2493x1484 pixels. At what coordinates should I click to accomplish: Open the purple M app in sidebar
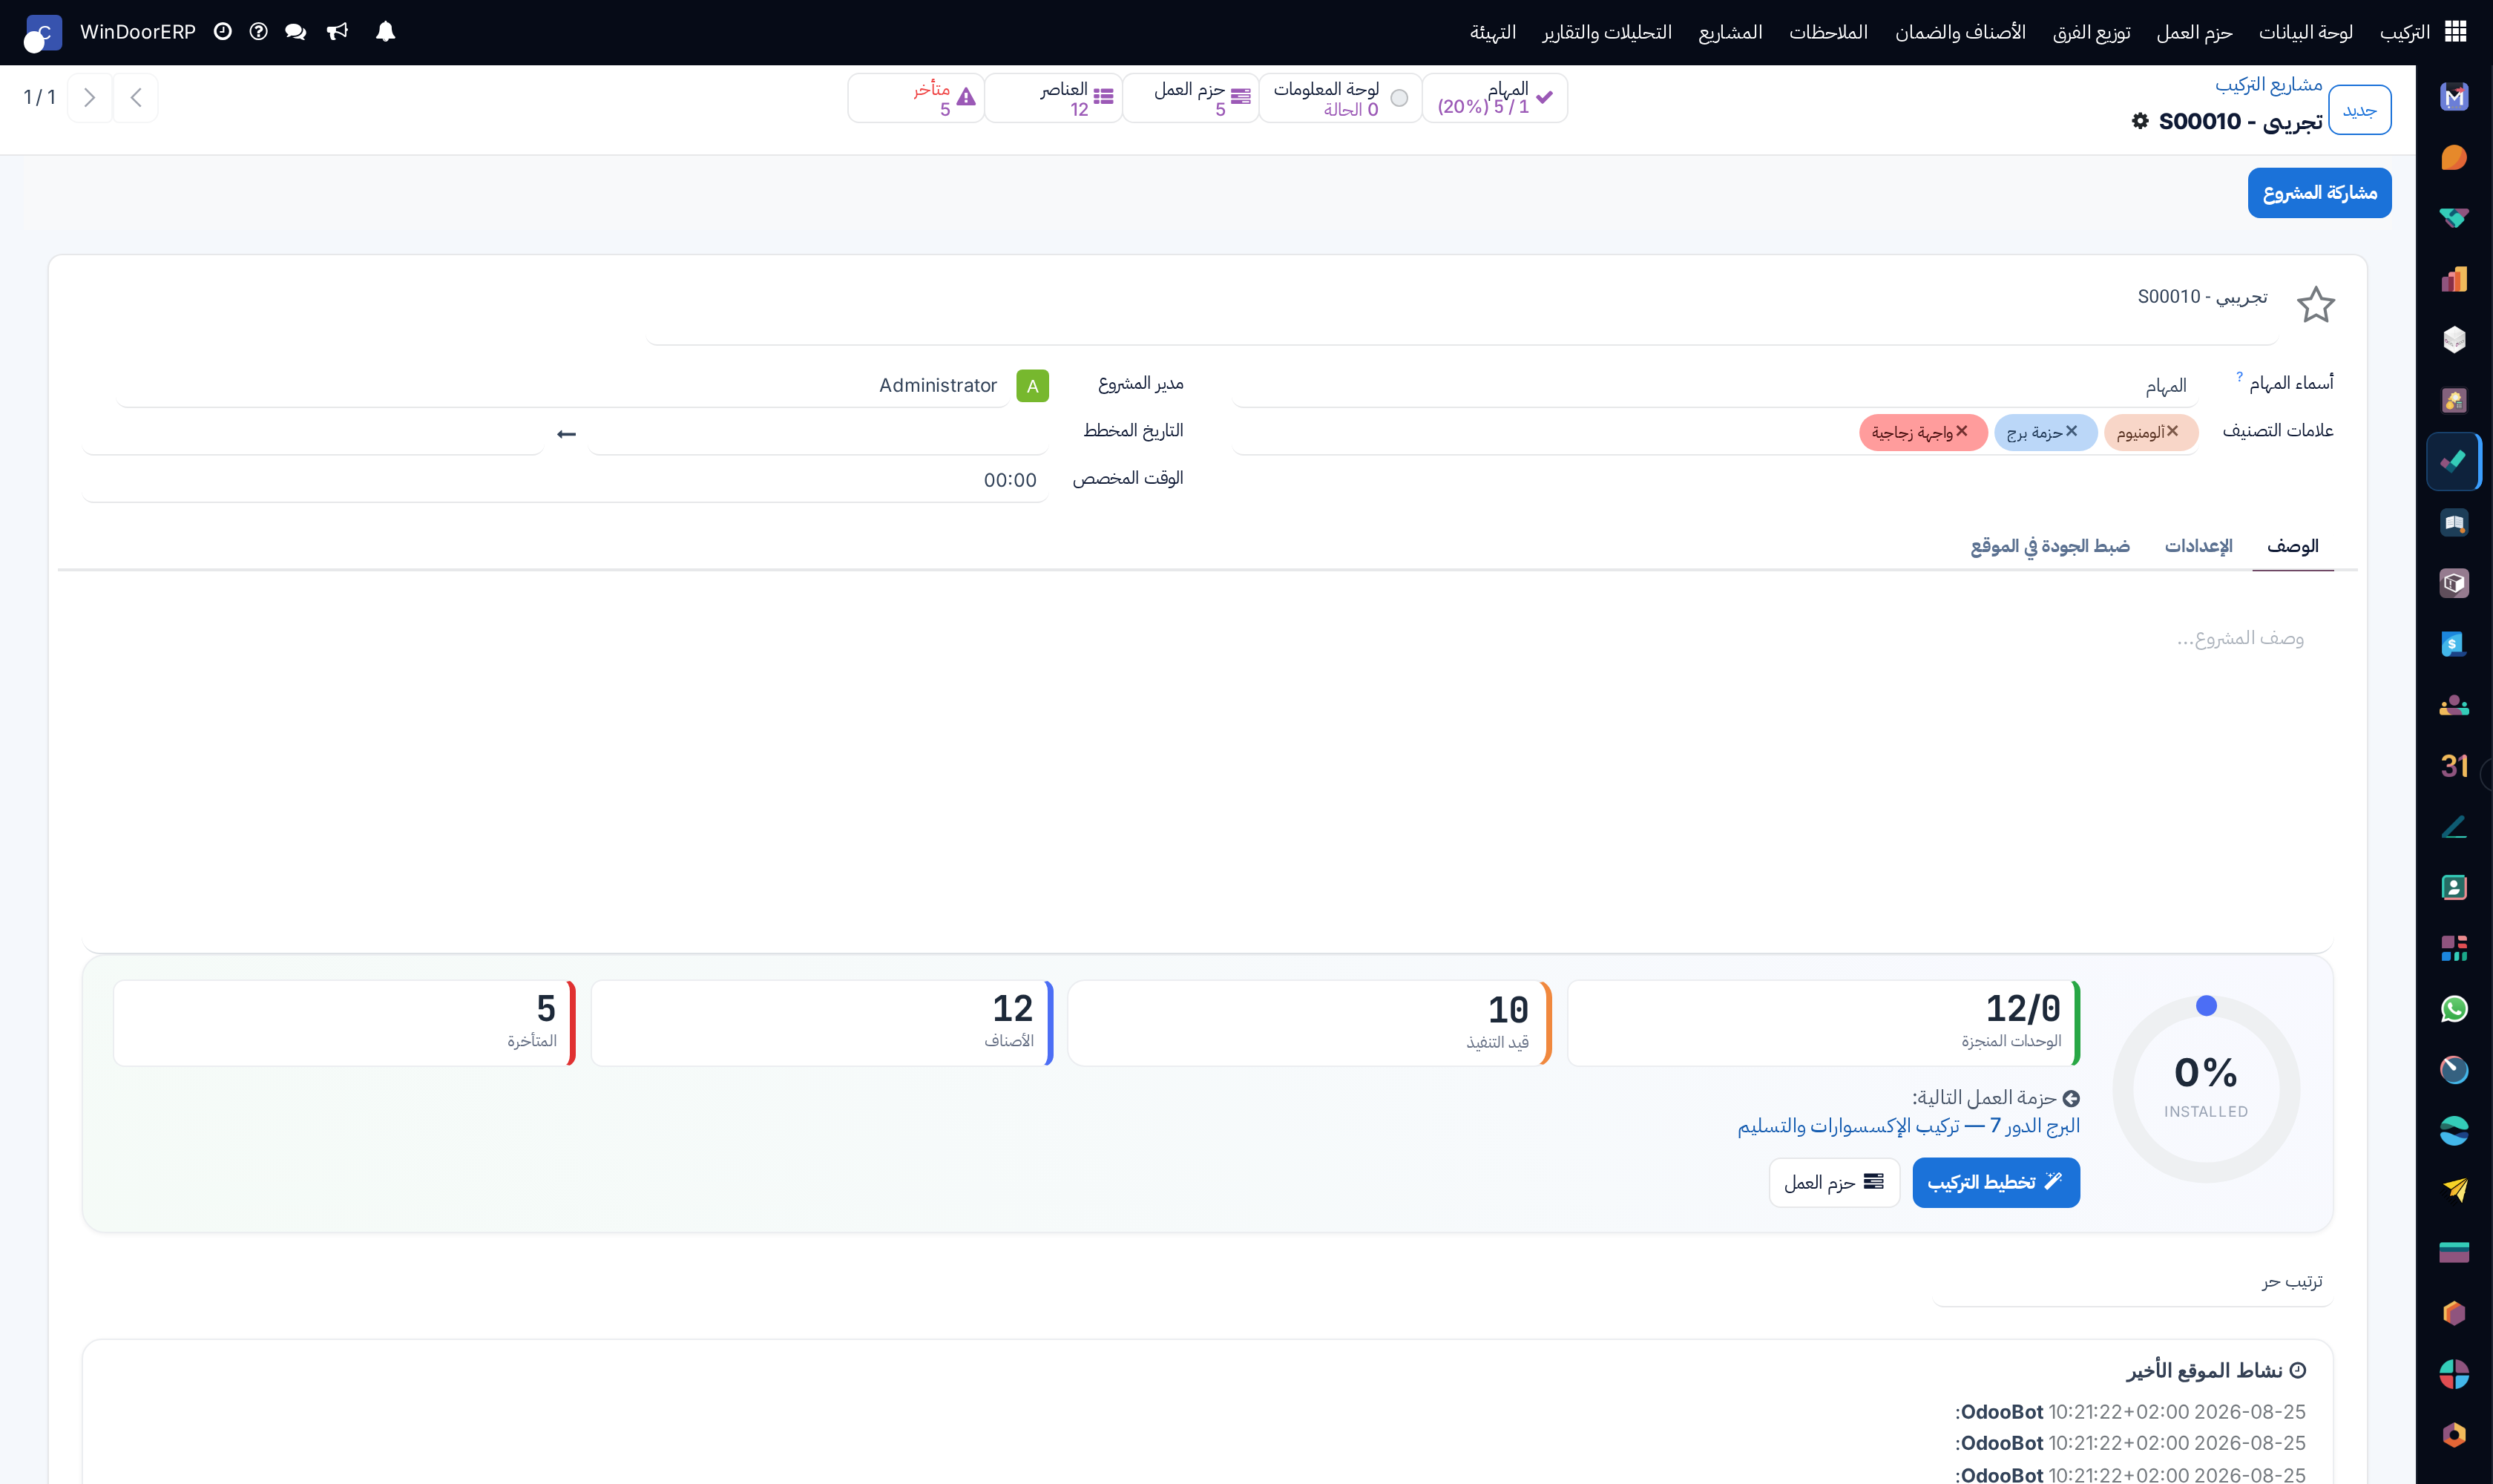click(x=2454, y=97)
